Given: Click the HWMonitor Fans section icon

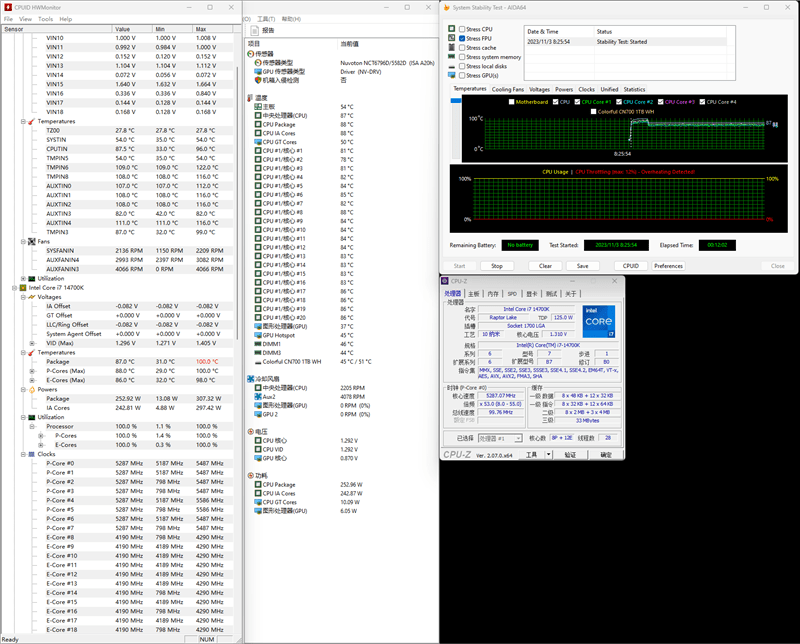Looking at the screenshot, I should click(32, 241).
